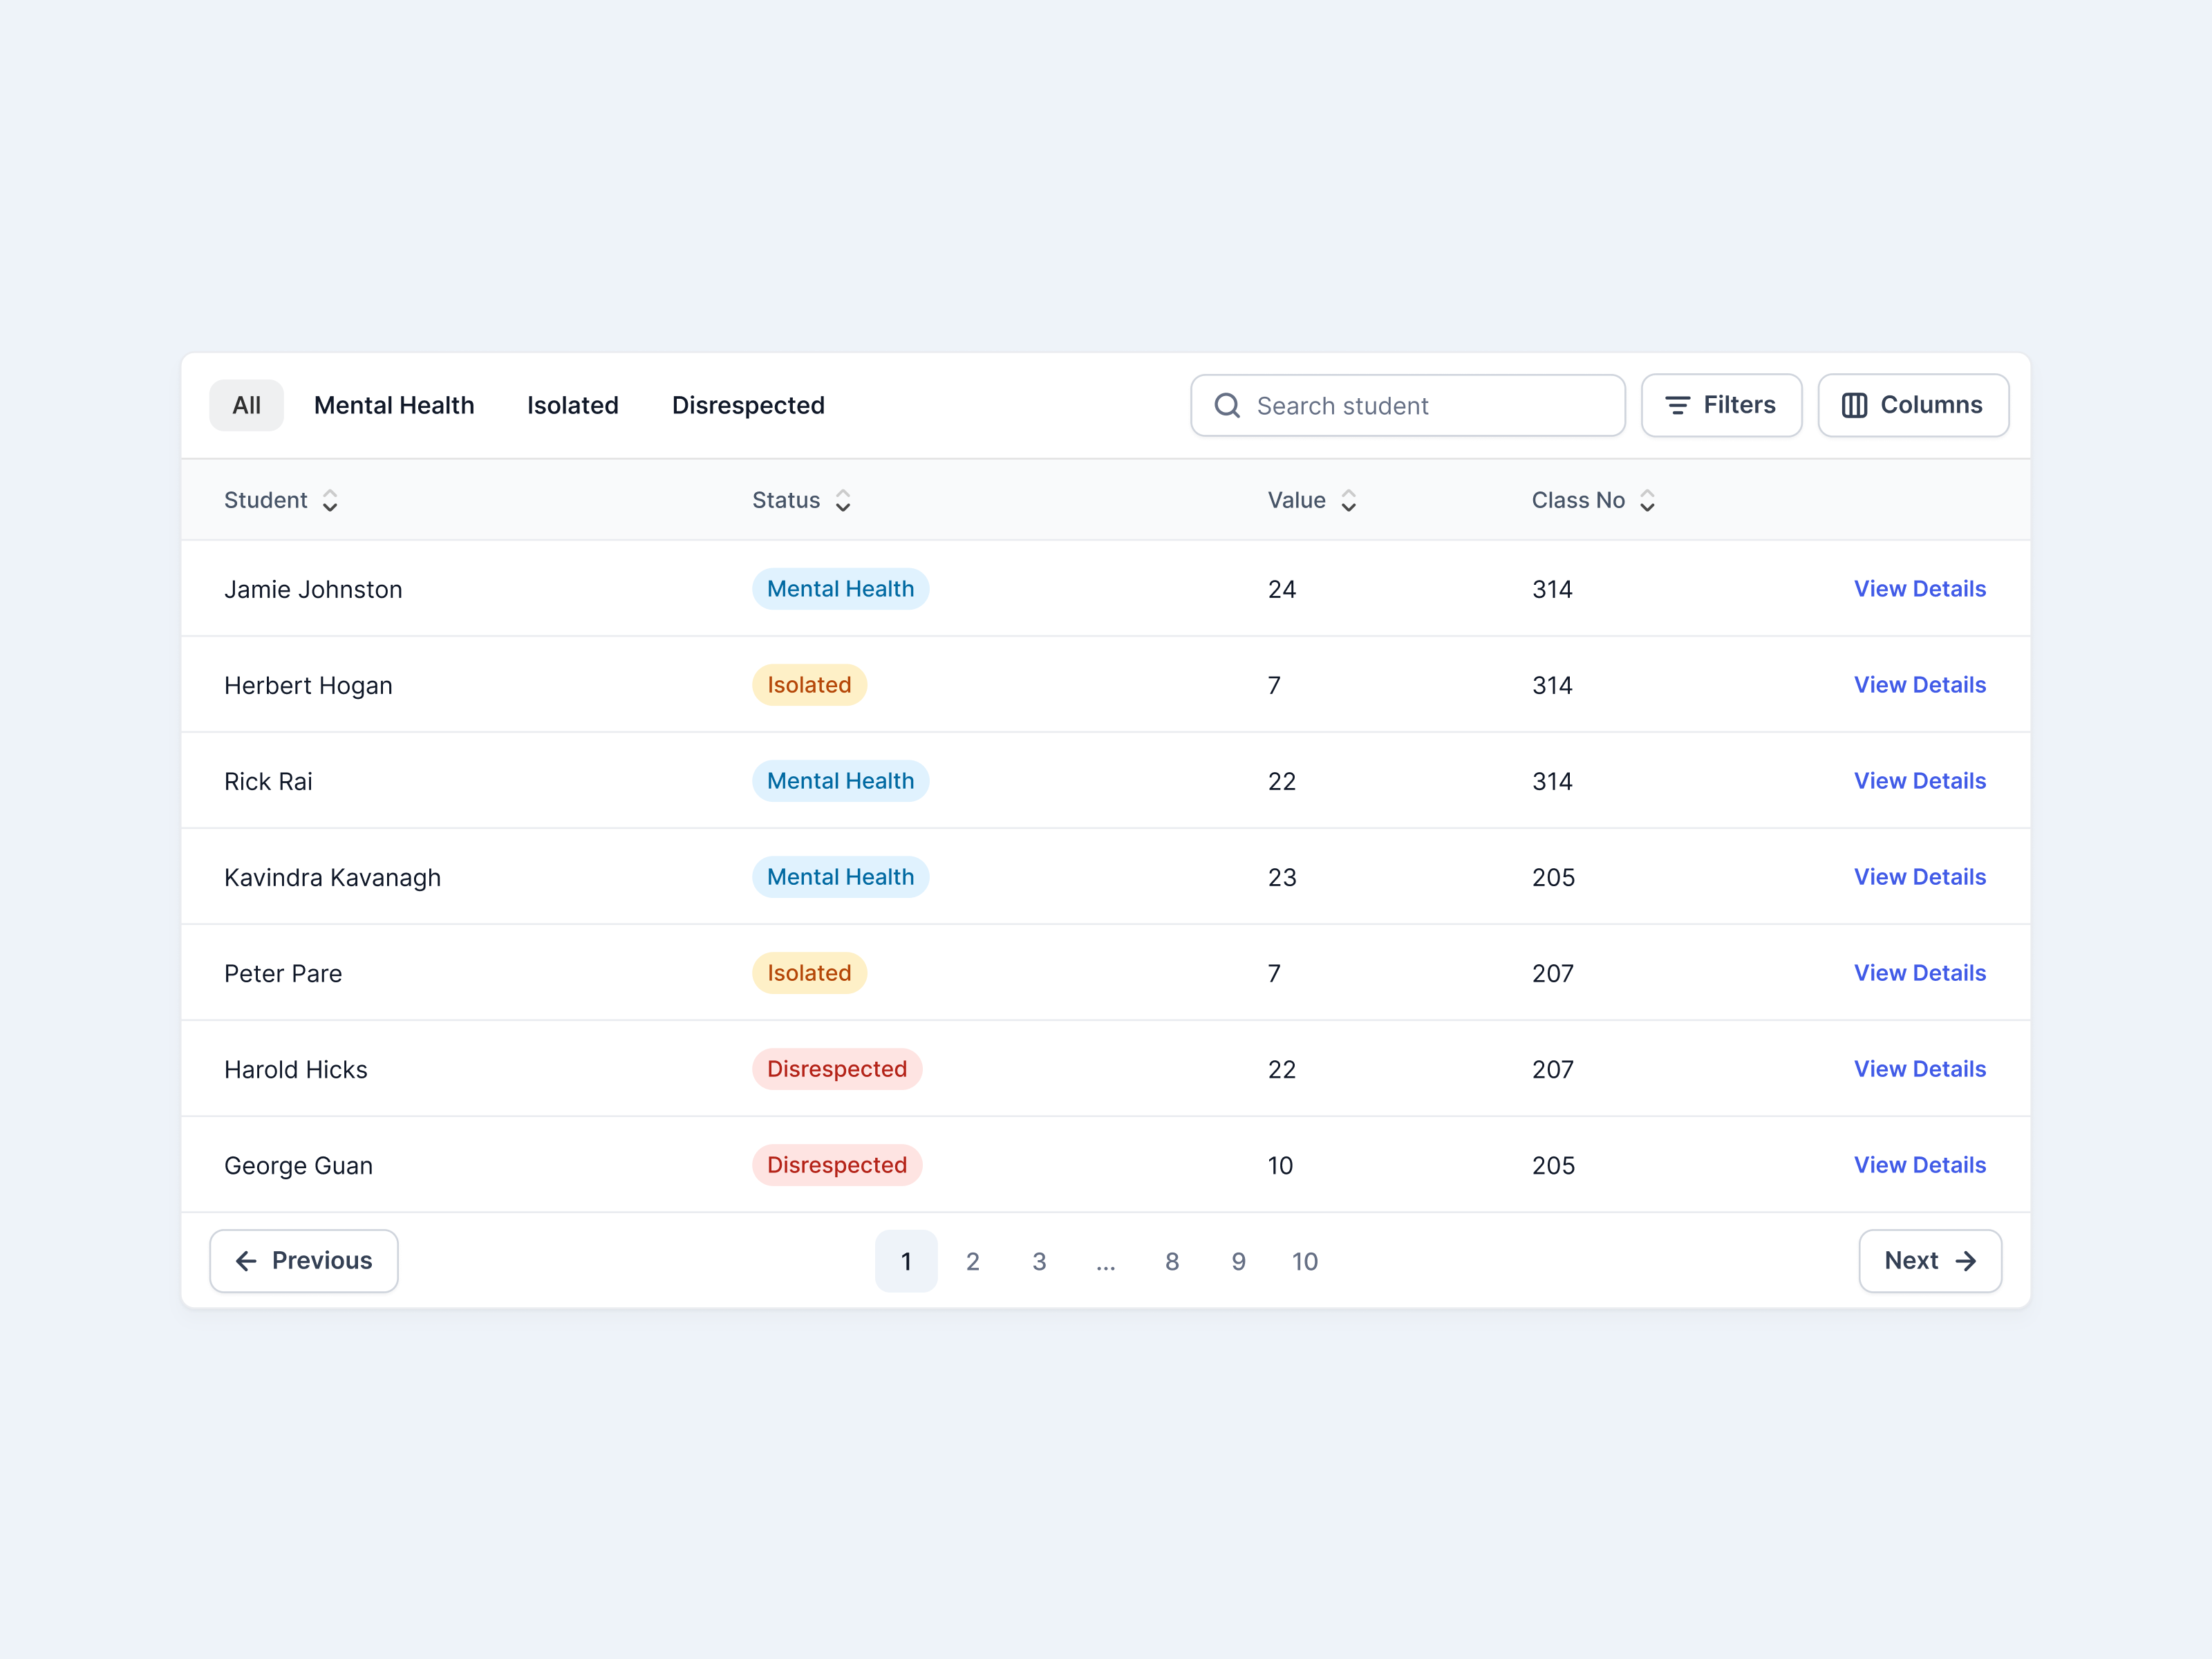The width and height of the screenshot is (2212, 1659).
Task: View Details for Jamie Johnston
Action: coord(1919,589)
